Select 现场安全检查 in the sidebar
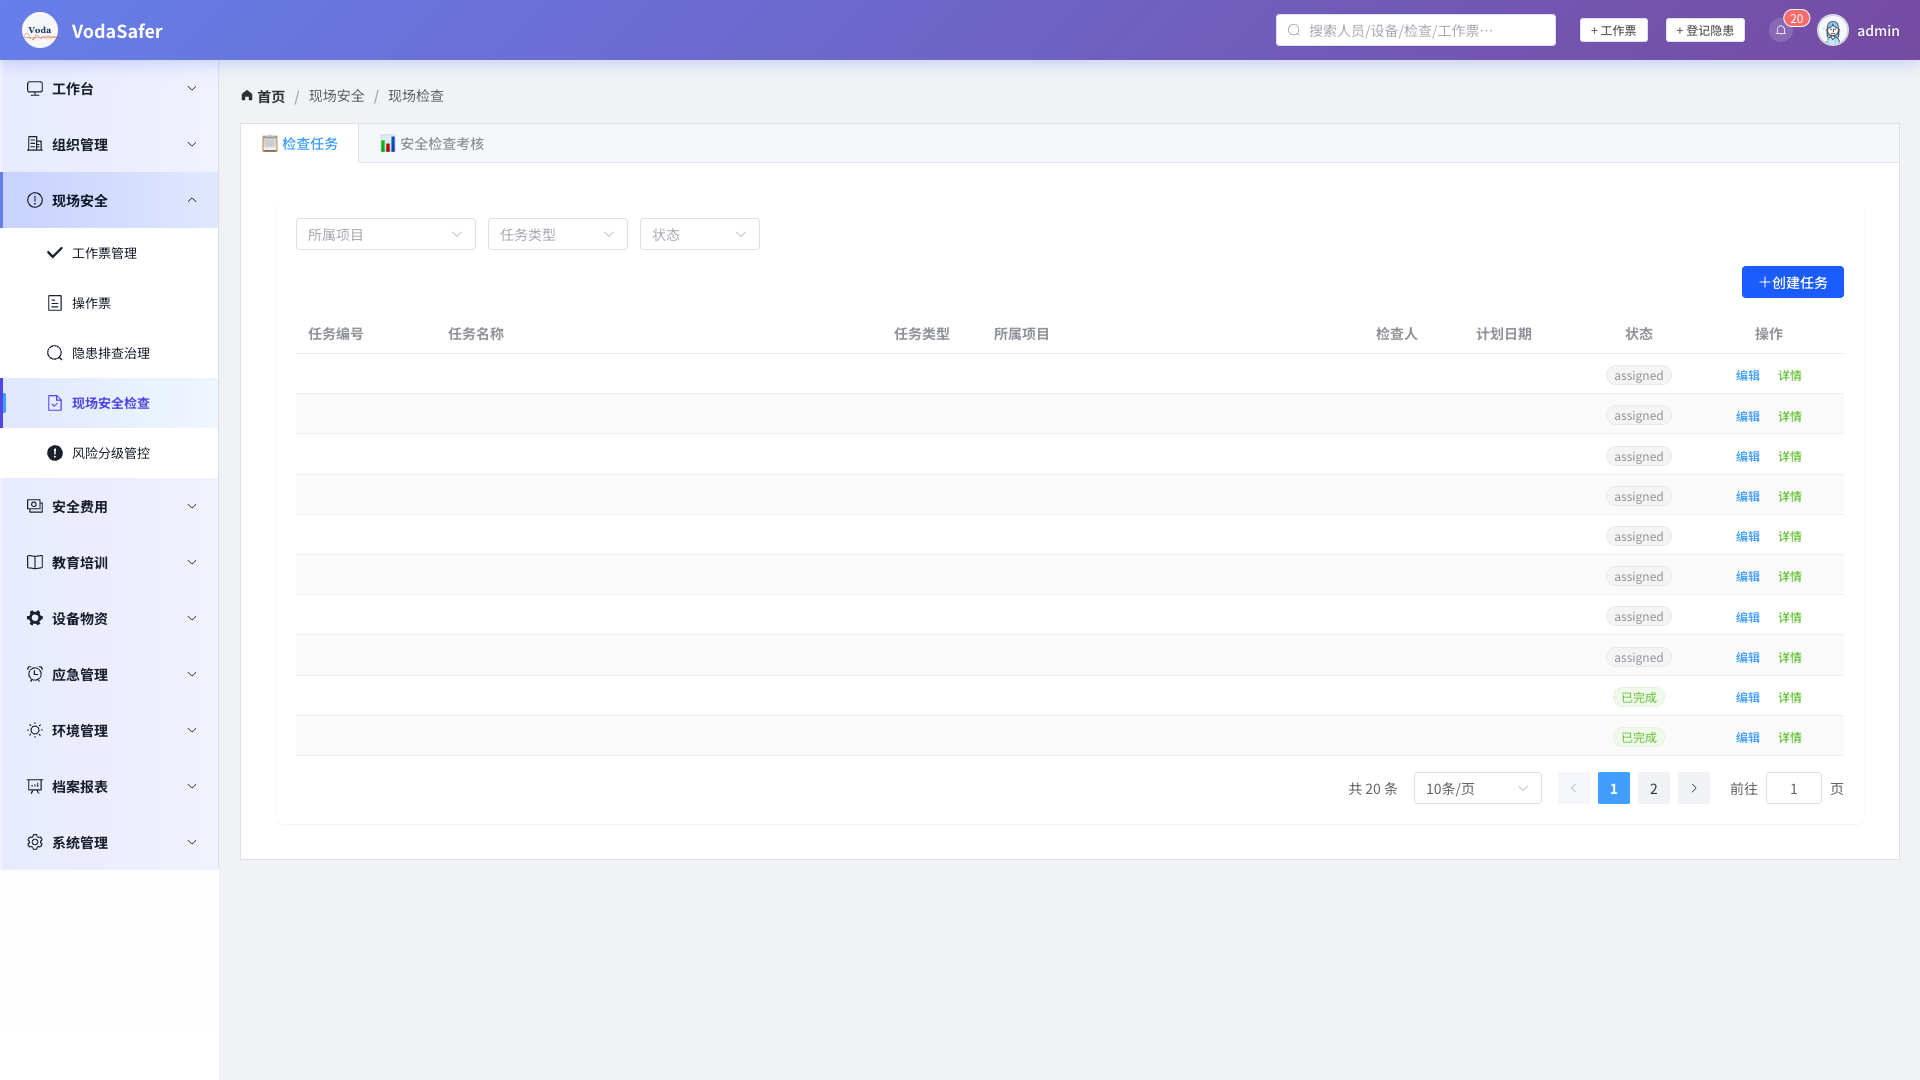 coord(110,403)
